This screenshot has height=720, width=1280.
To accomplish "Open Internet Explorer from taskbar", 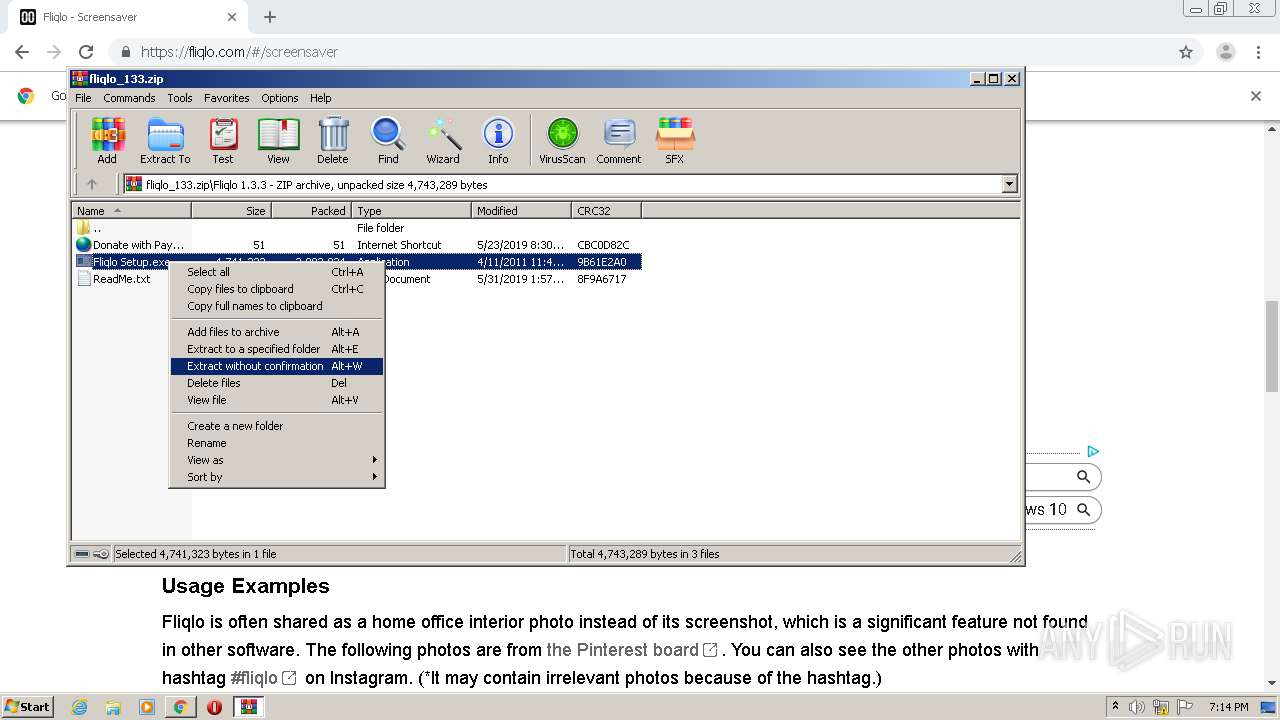I will click(80, 707).
